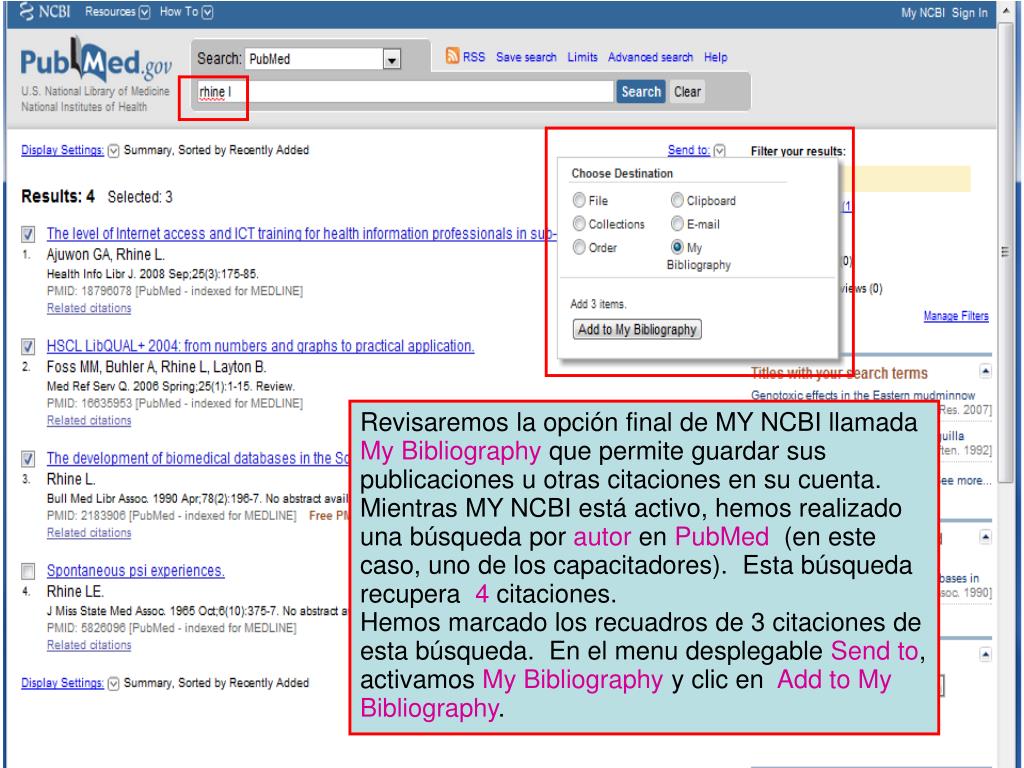Click the bottom Display Settings link
This screenshot has height=768, width=1024.
(62, 683)
